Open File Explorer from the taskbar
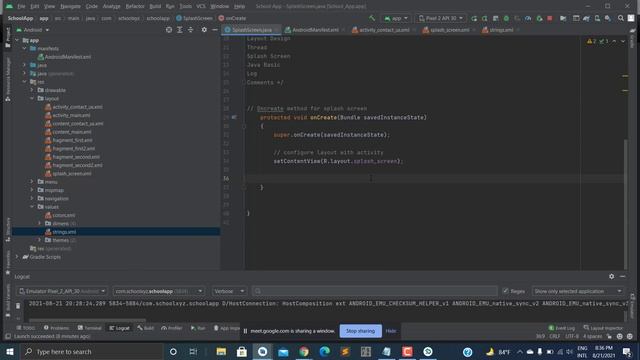This screenshot has height=360, width=640. point(221,351)
